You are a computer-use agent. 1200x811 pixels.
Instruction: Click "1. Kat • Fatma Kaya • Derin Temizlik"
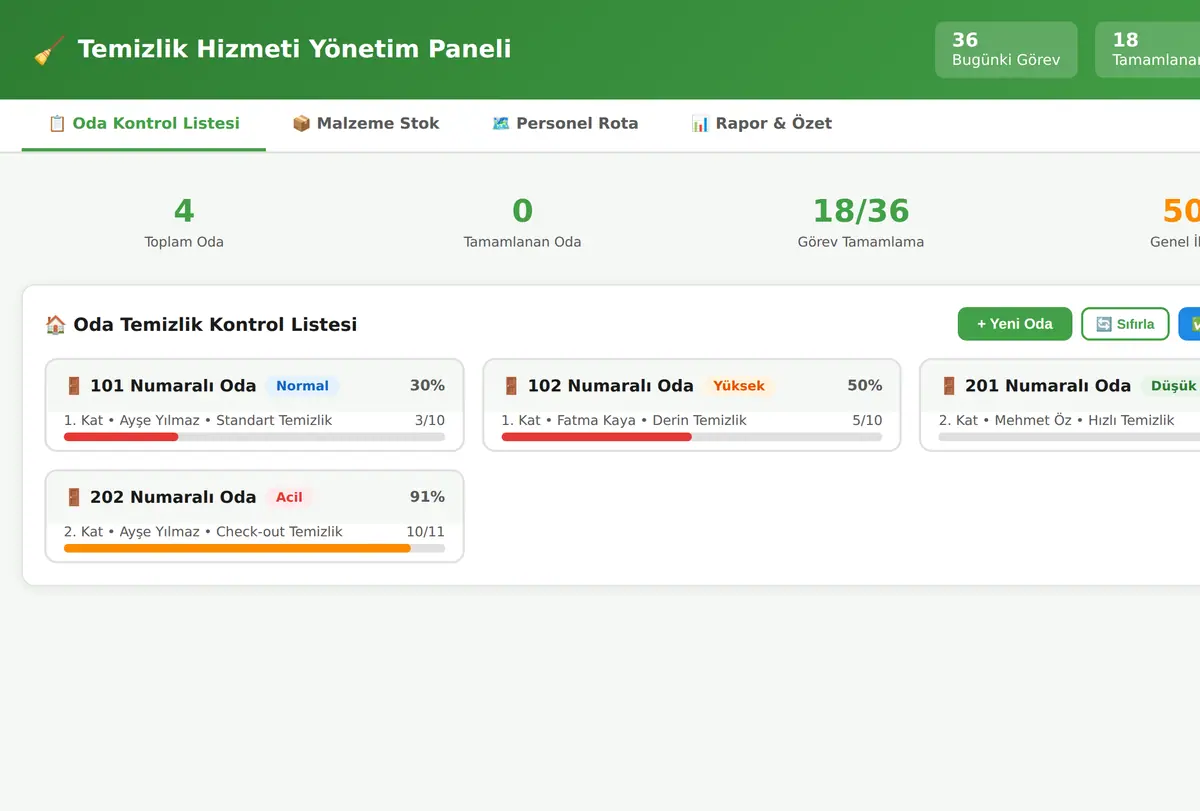(x=624, y=421)
